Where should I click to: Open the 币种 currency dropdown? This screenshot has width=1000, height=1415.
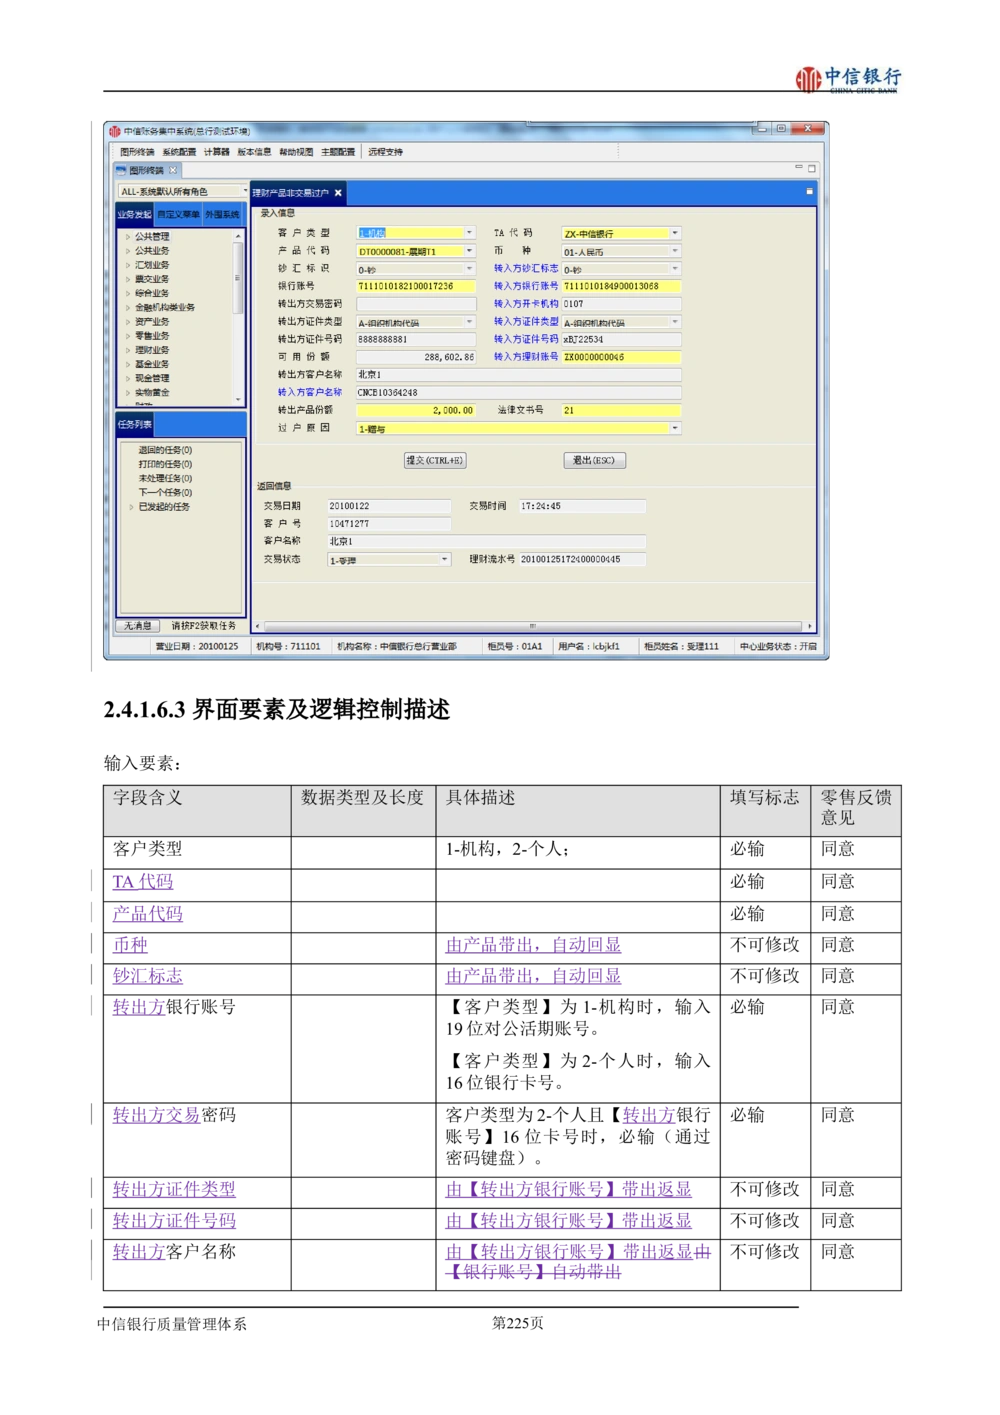point(674,253)
